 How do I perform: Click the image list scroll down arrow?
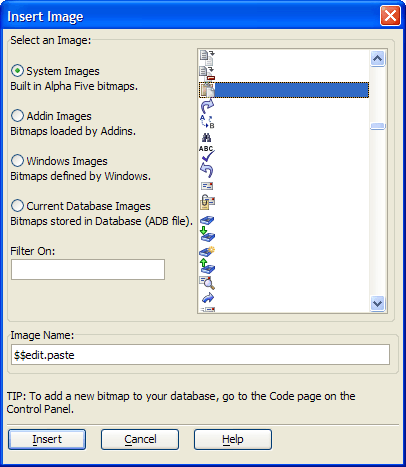pos(378,304)
